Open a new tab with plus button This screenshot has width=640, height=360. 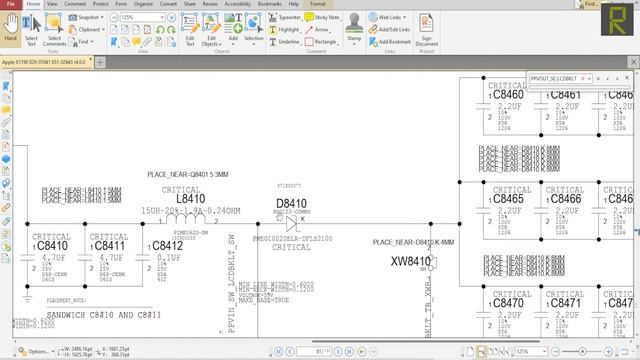point(100,62)
